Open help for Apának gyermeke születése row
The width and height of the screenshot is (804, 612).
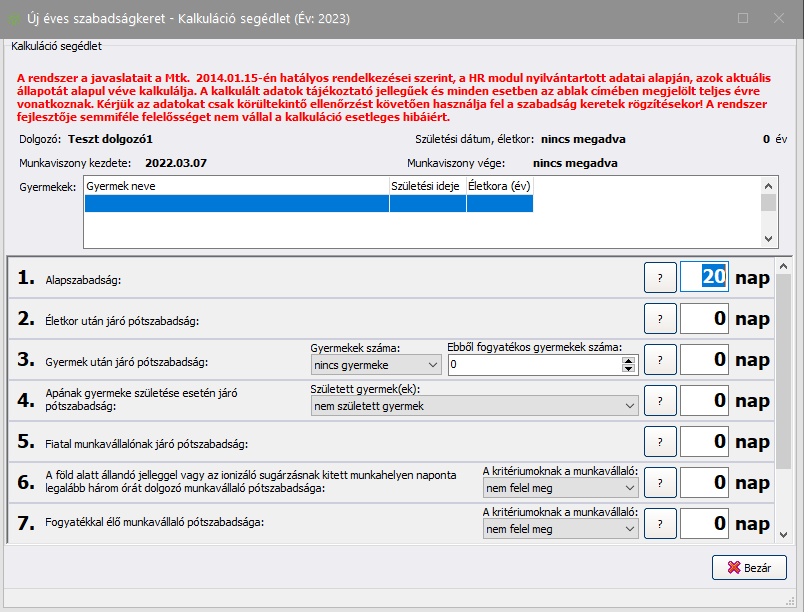(659, 401)
